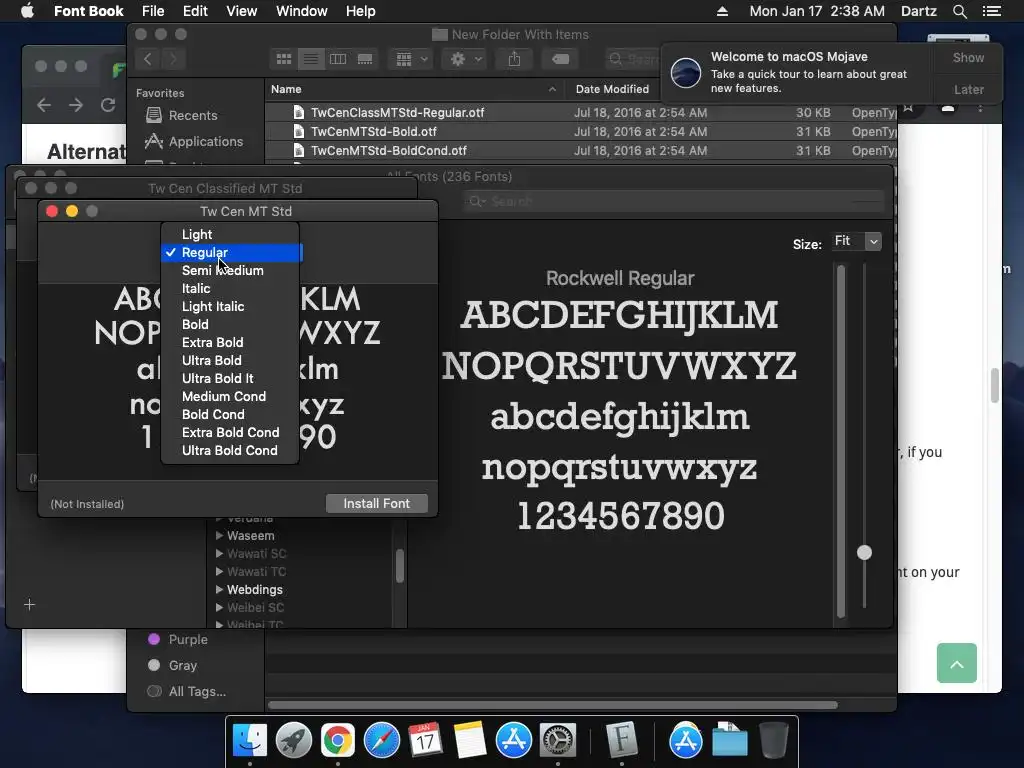Click Finder edit tags icon

pyautogui.click(x=560, y=59)
